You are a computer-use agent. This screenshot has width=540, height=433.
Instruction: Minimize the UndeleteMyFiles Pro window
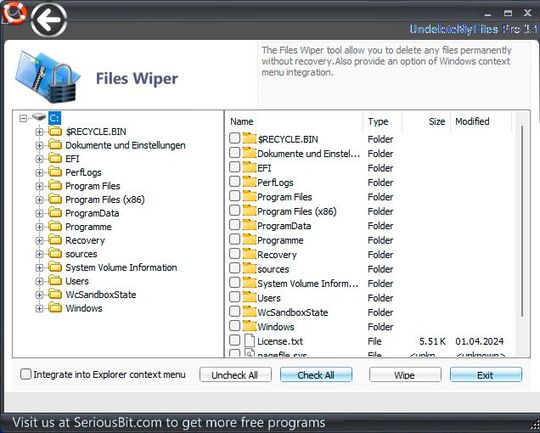click(x=488, y=13)
